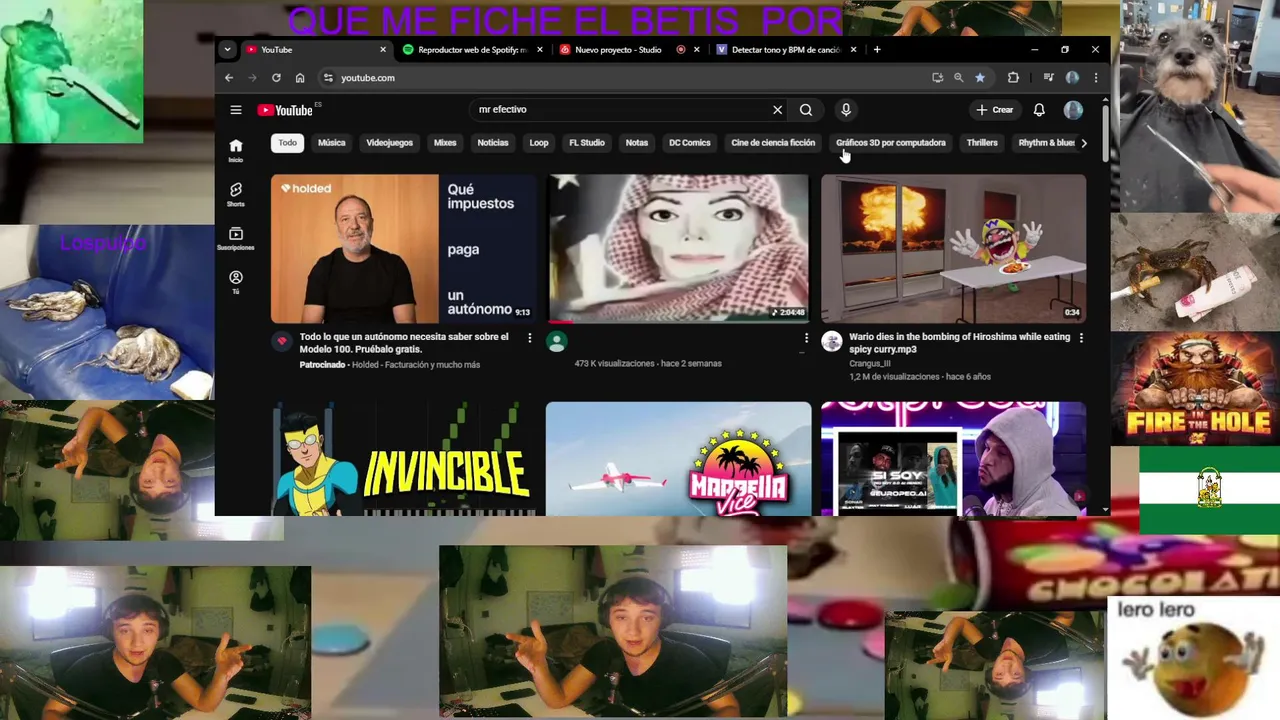The image size is (1280, 720).
Task: Select the Videojuegos filter chip
Action: 390,143
